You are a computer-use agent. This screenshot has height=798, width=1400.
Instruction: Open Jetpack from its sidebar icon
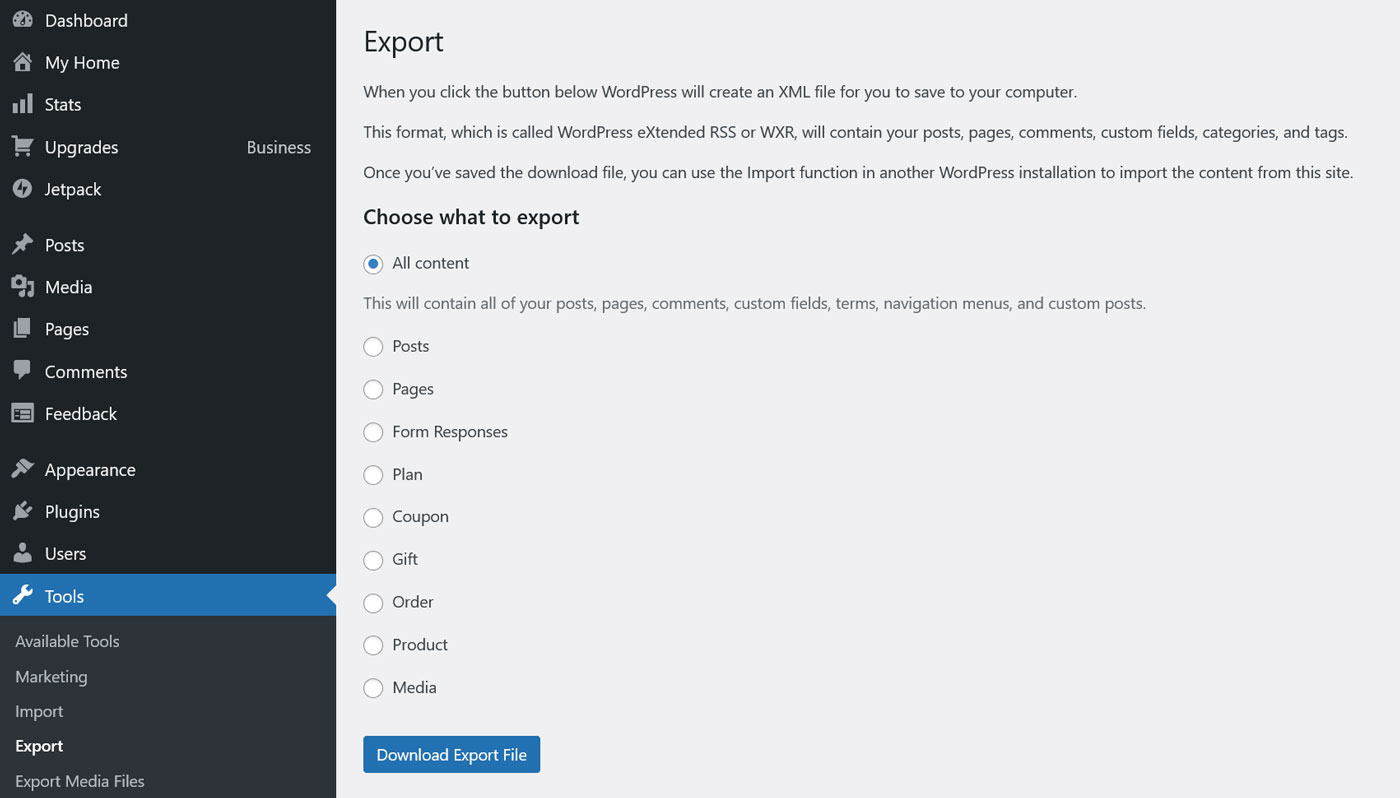pyautogui.click(x=21, y=189)
